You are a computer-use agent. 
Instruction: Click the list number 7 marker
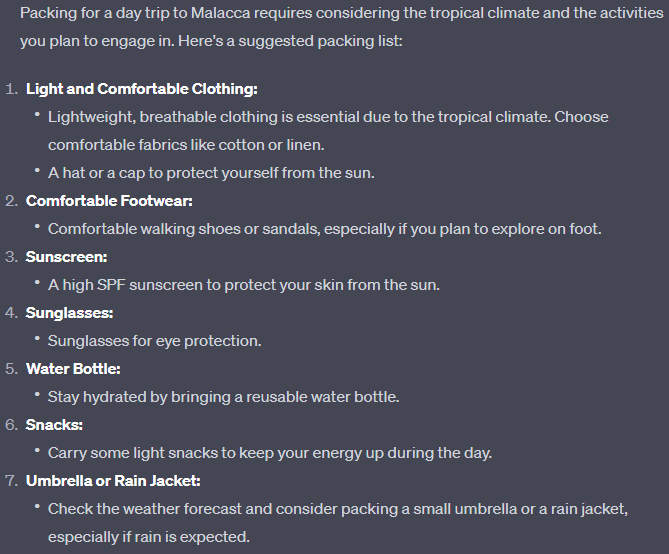12,481
